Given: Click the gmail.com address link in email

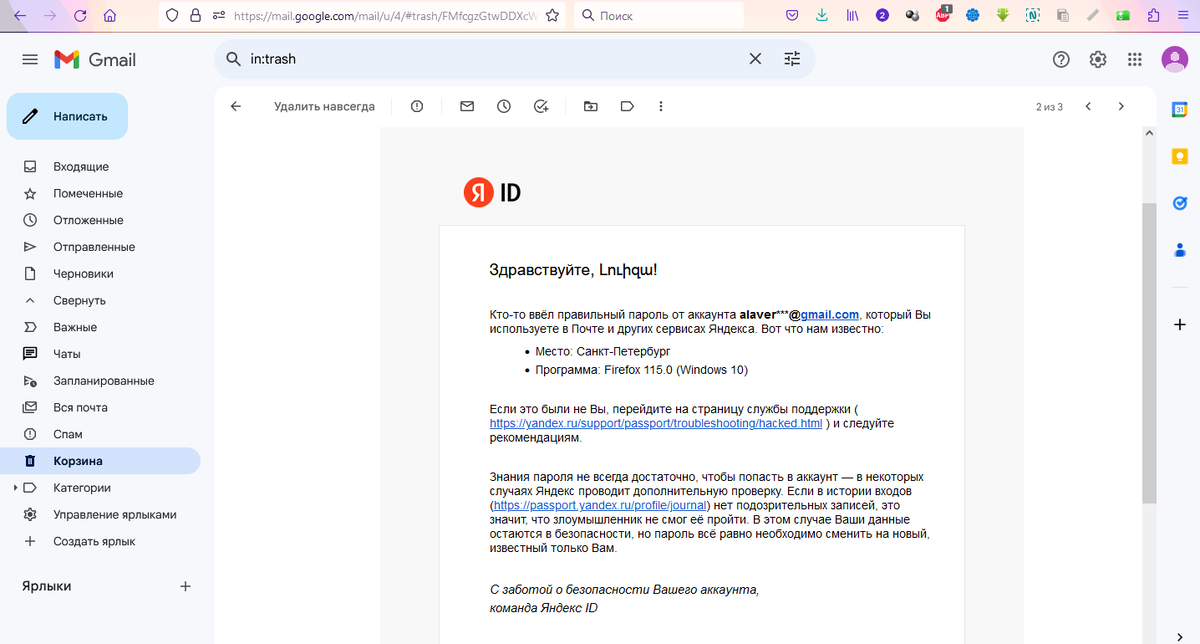Looking at the screenshot, I should [x=830, y=315].
